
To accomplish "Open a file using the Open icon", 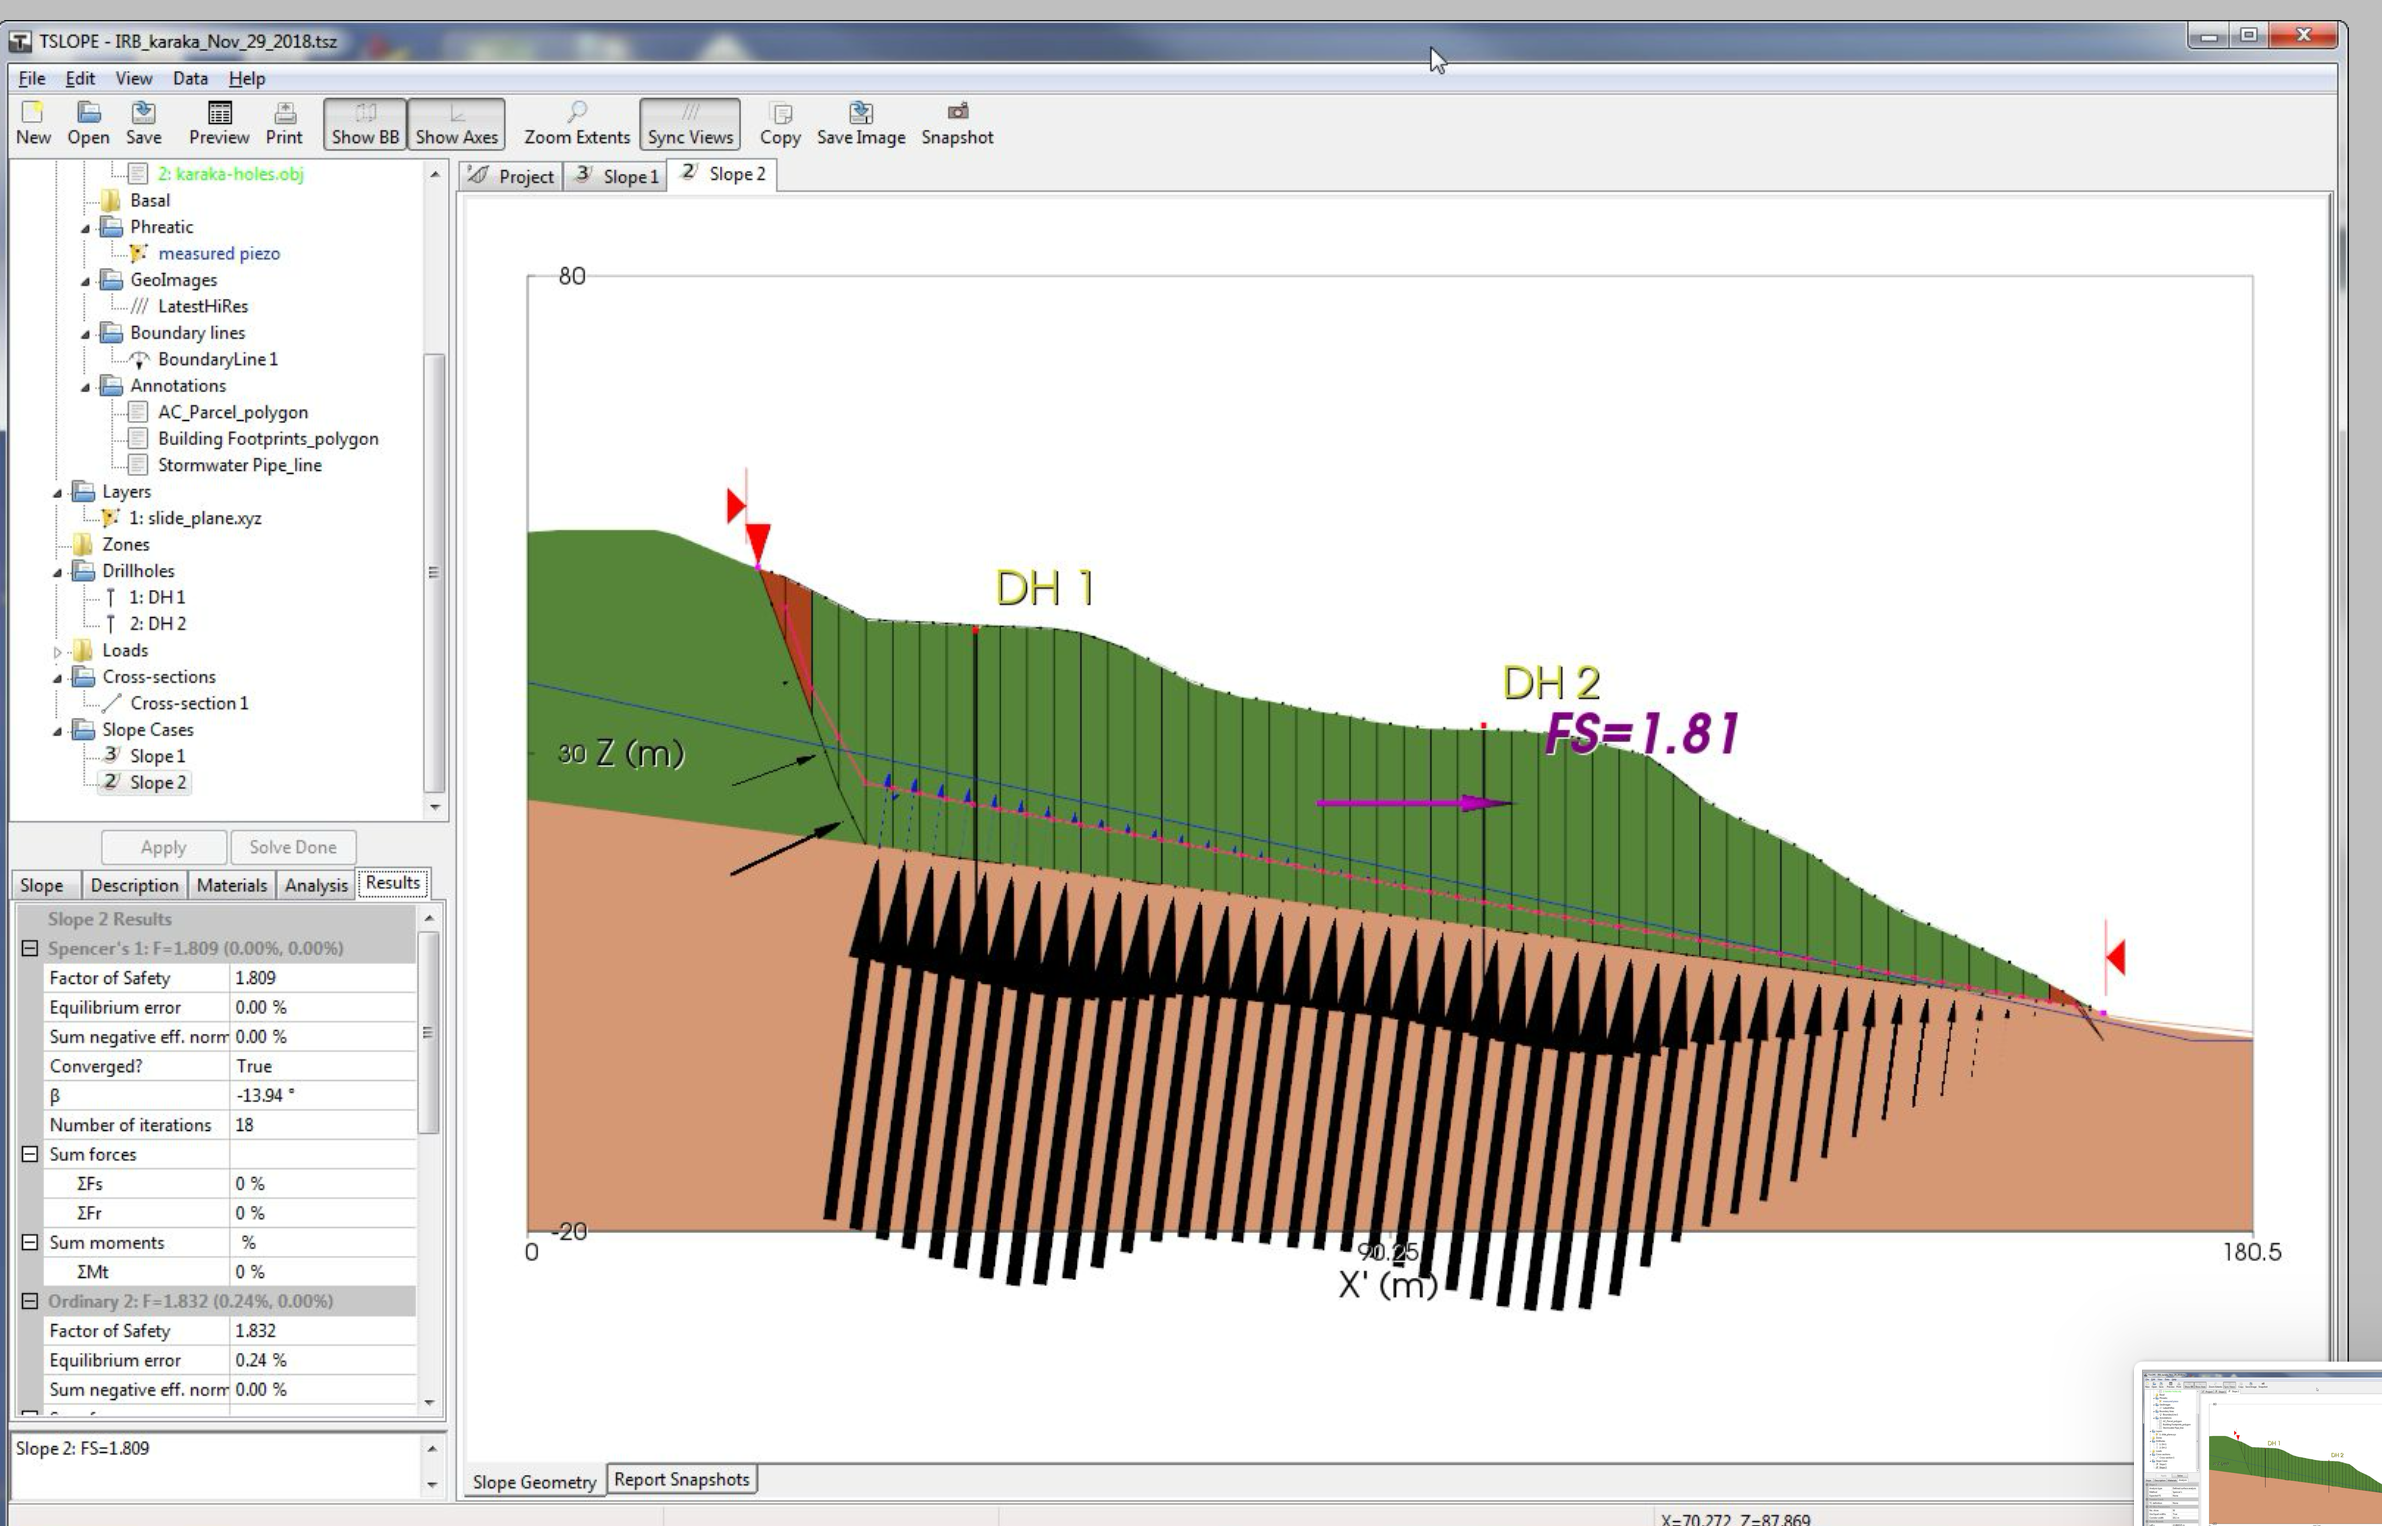I will [x=88, y=120].
